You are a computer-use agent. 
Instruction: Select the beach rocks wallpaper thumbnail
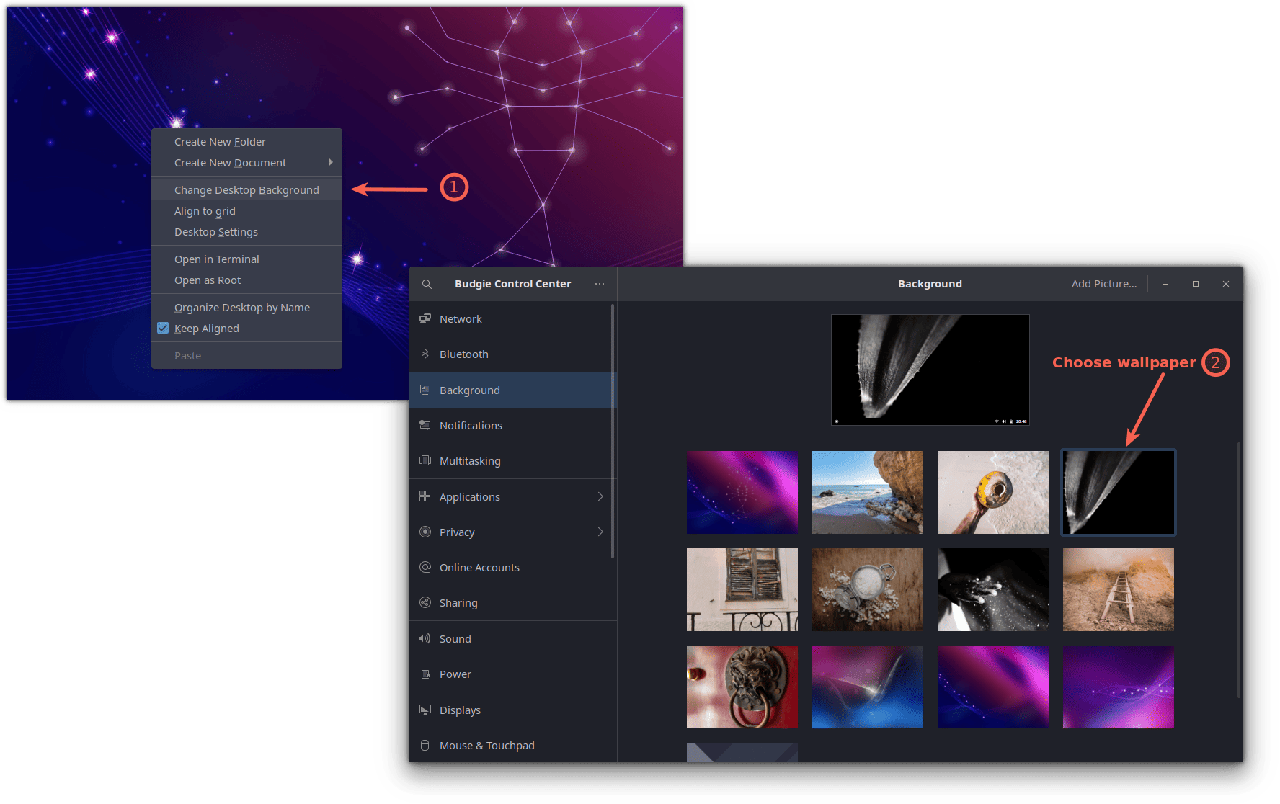pyautogui.click(x=867, y=492)
